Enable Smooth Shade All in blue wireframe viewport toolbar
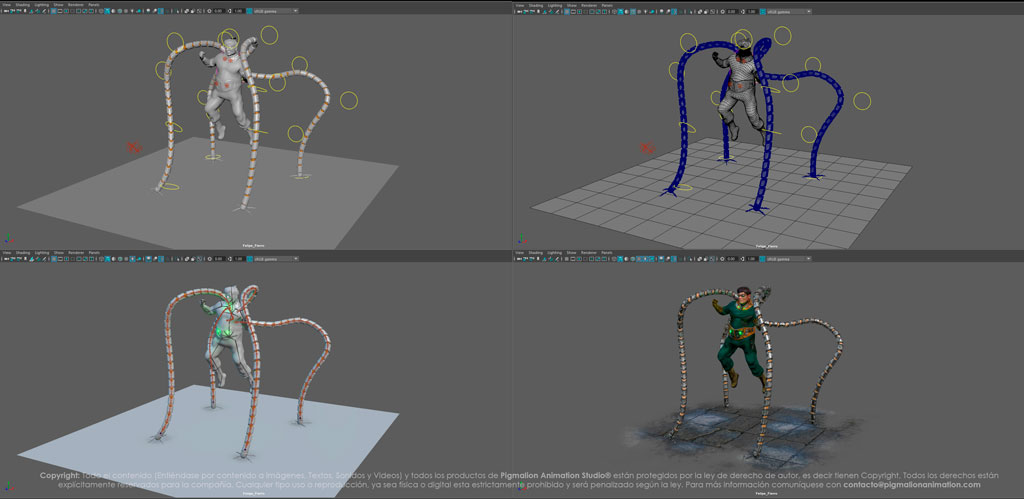Image resolution: width=1024 pixels, height=499 pixels. (x=620, y=11)
